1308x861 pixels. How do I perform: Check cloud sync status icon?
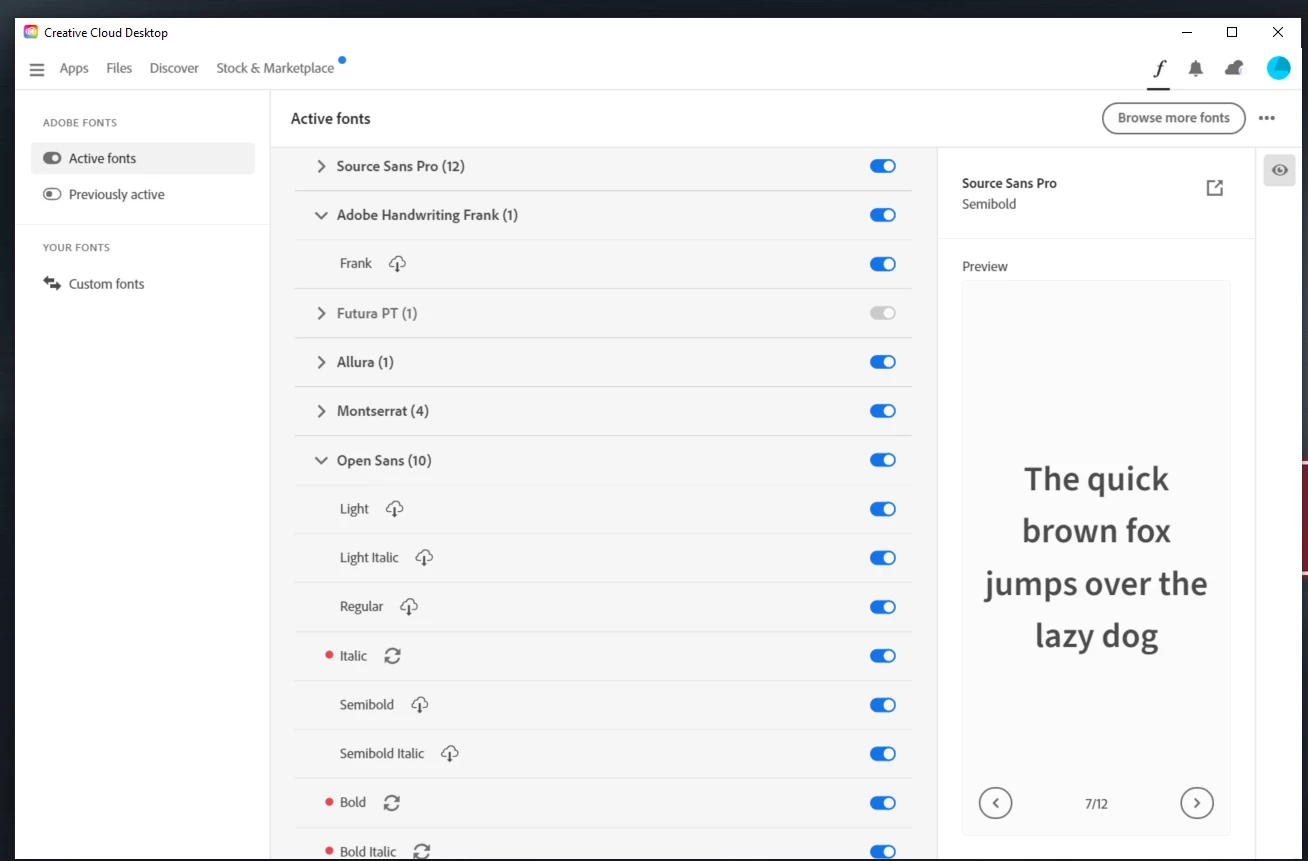[1234, 68]
